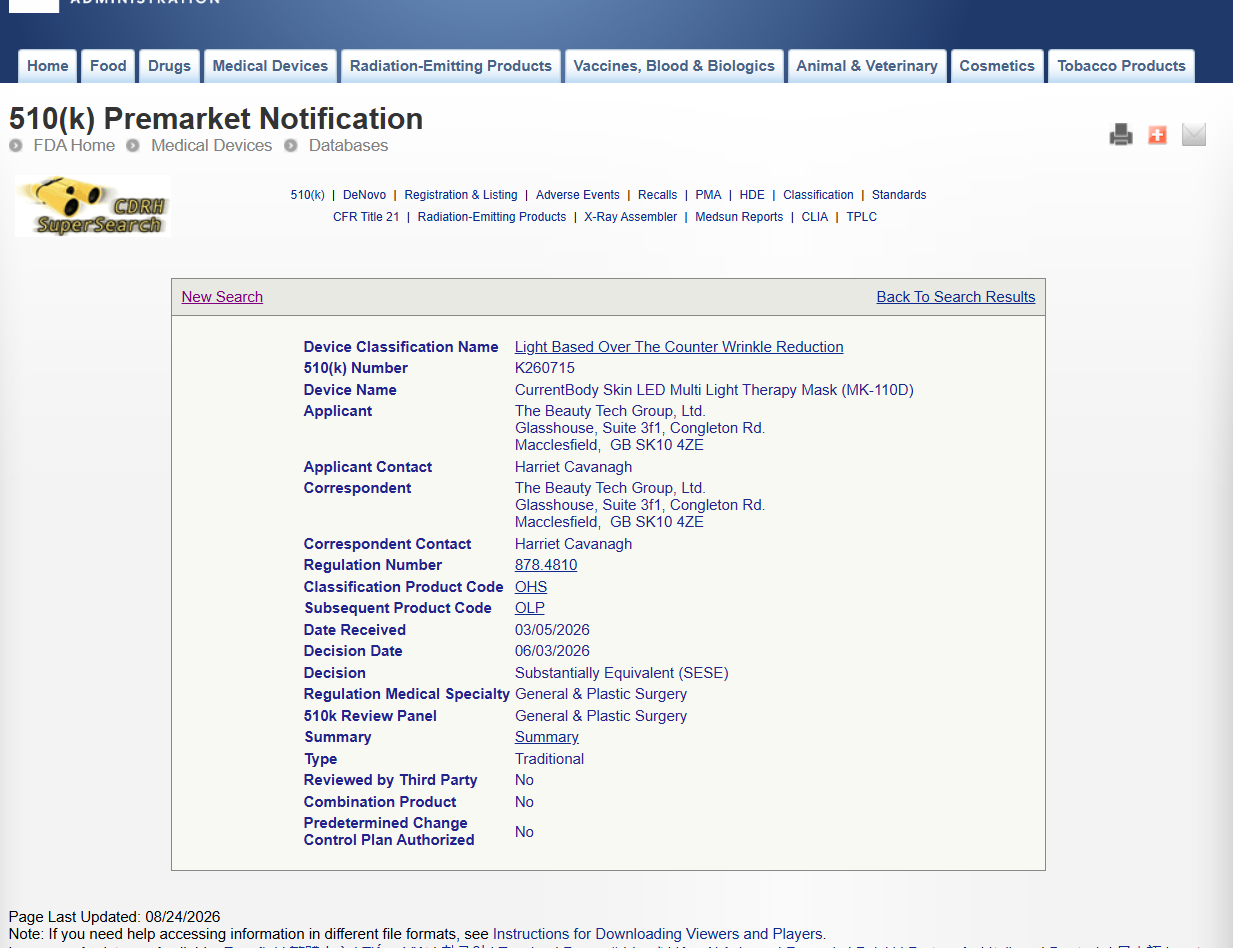This screenshot has height=948, width=1233.
Task: Click New Search link
Action: [x=222, y=297]
